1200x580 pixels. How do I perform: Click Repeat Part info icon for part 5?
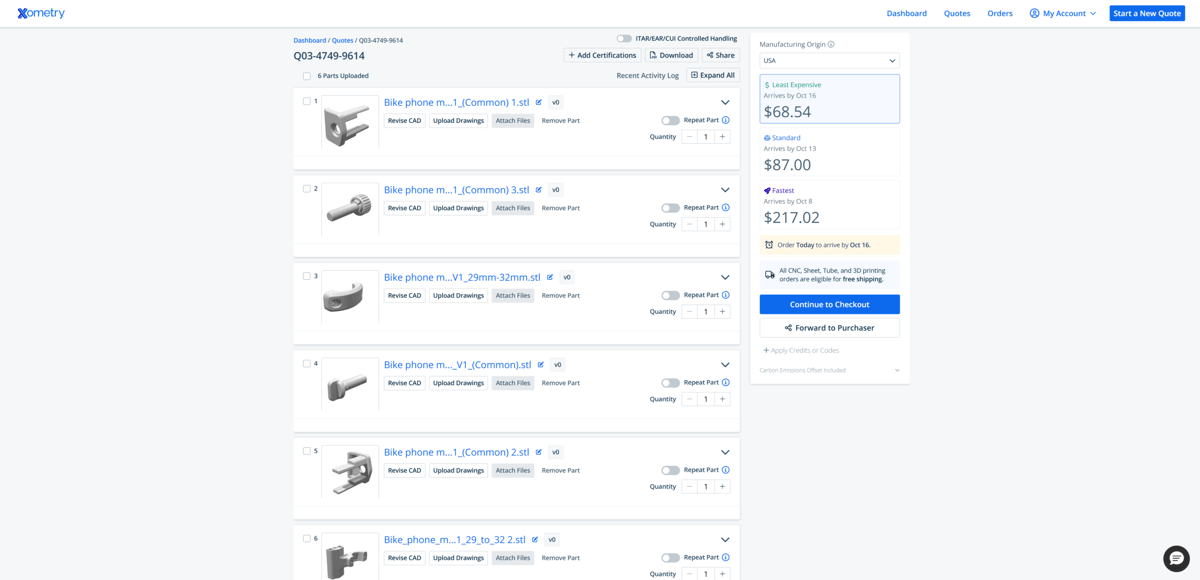click(726, 470)
